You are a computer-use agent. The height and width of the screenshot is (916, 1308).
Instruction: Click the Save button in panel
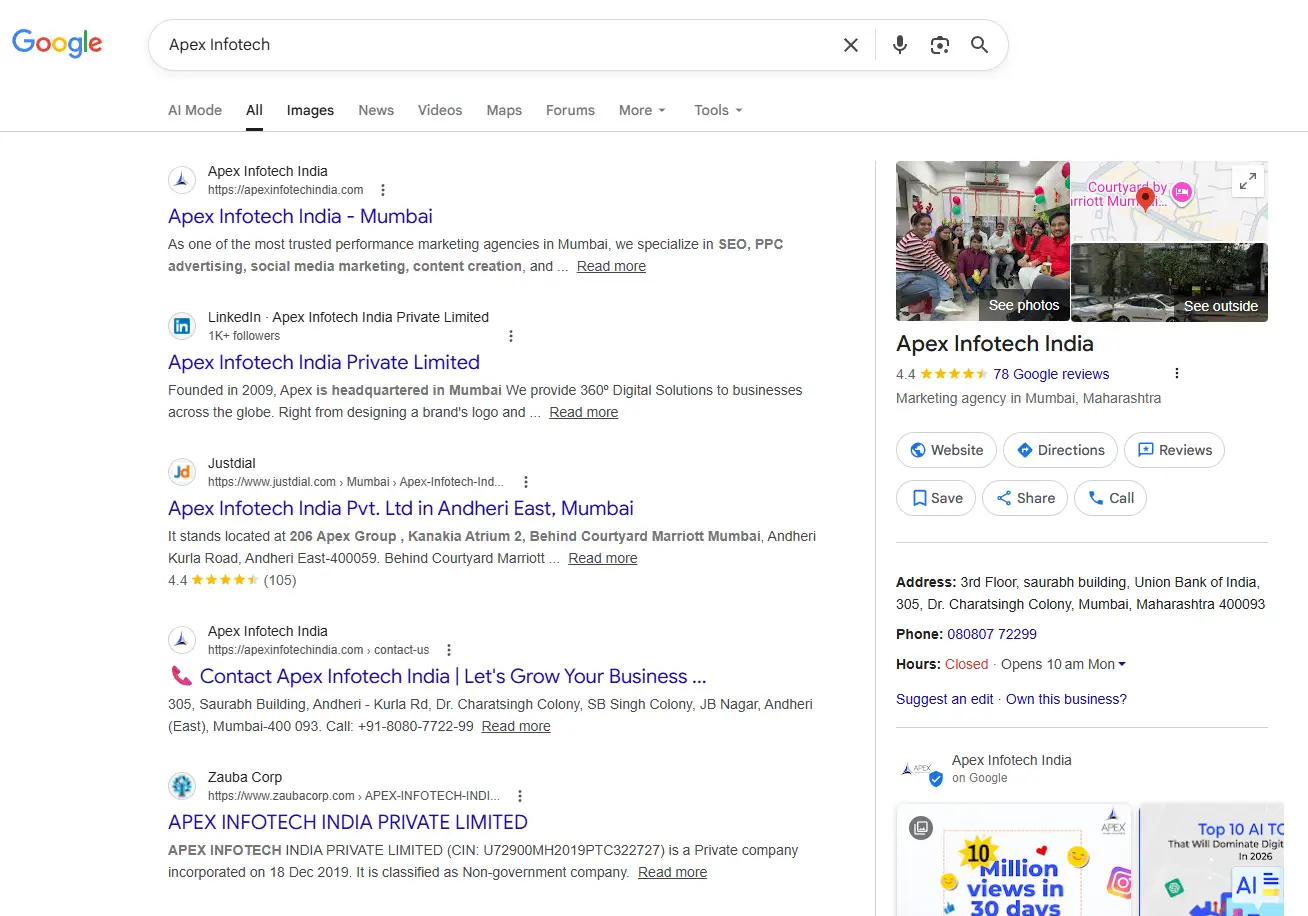click(936, 498)
